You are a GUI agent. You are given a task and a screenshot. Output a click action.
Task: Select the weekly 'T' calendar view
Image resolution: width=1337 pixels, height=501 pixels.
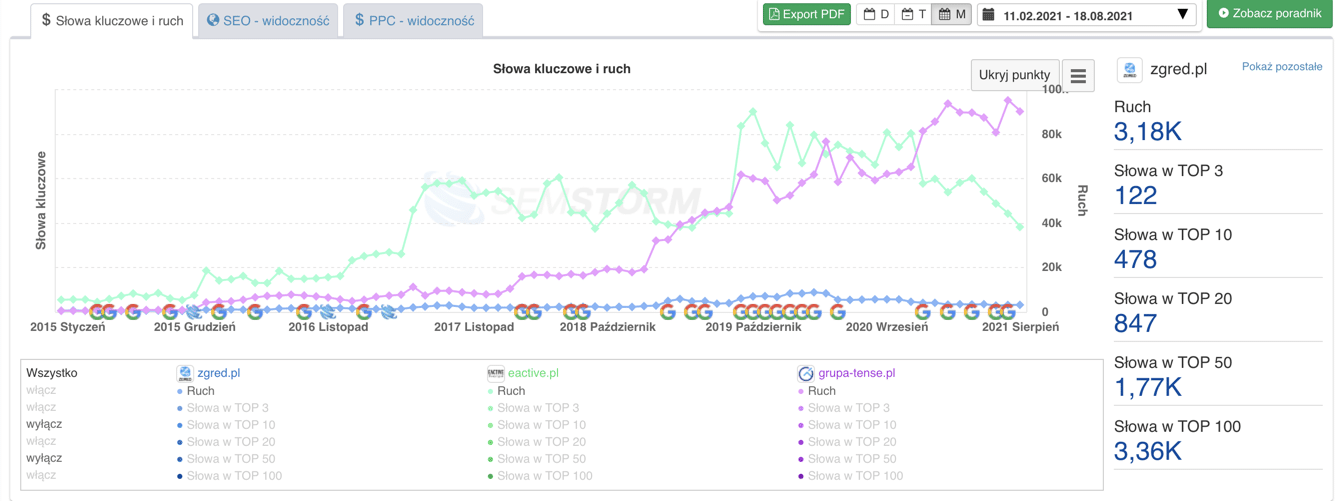[x=914, y=15]
